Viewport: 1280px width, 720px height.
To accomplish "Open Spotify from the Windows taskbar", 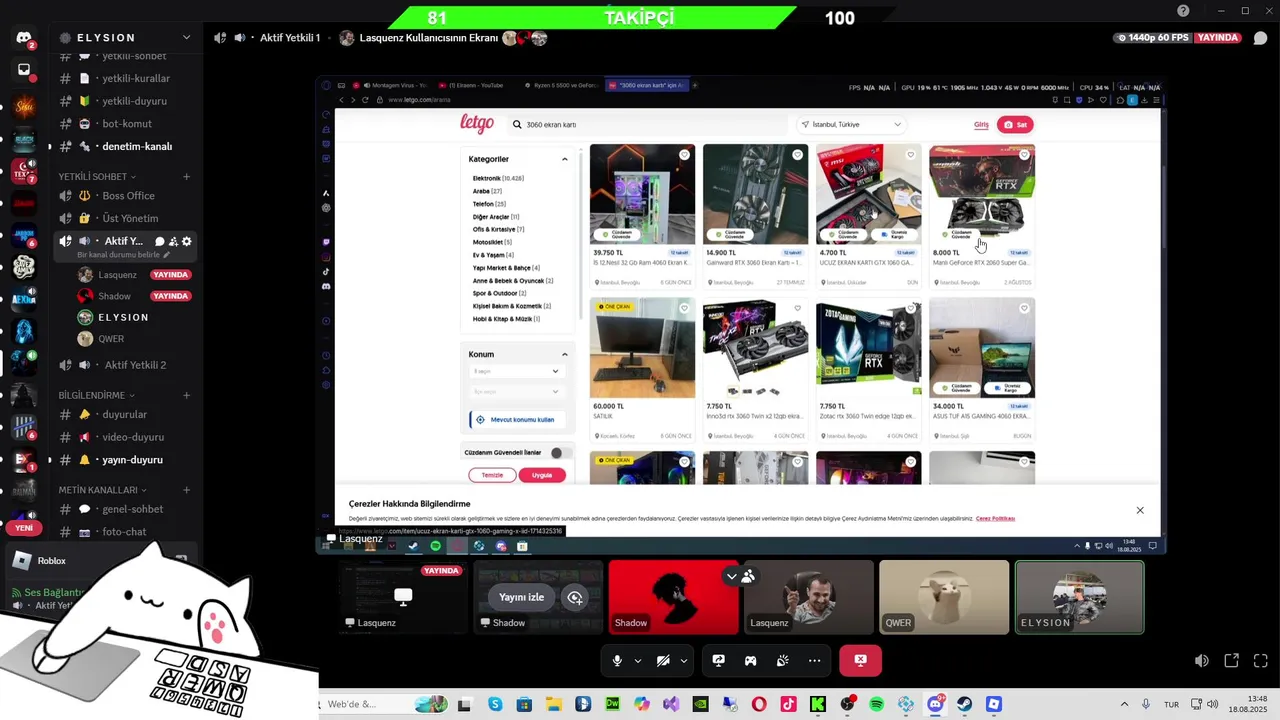I will pyautogui.click(x=877, y=704).
